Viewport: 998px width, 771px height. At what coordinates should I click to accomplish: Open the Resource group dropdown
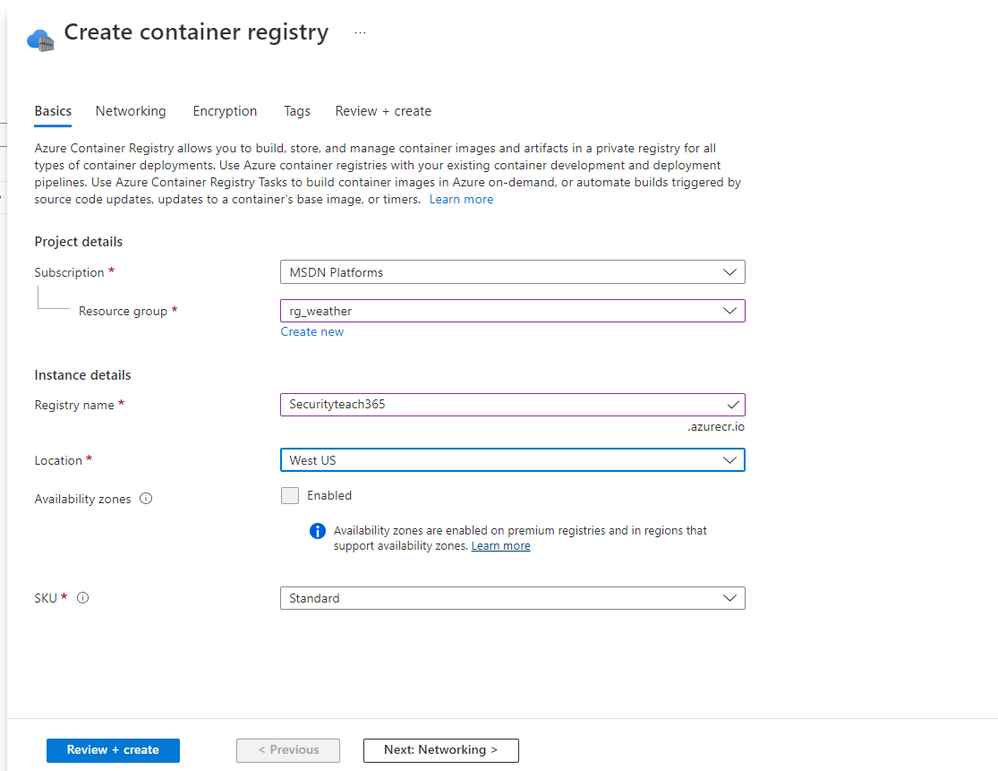[x=512, y=311]
